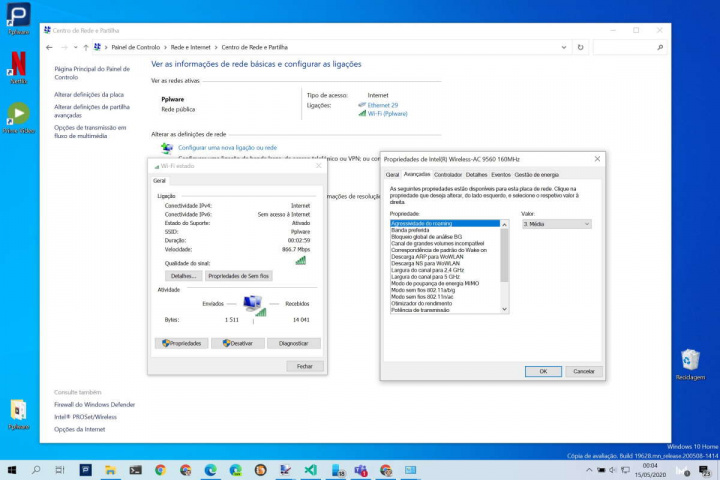Open the Wi-Fi (Pplware) connection link
Screen dimensions: 720x480
387,114
